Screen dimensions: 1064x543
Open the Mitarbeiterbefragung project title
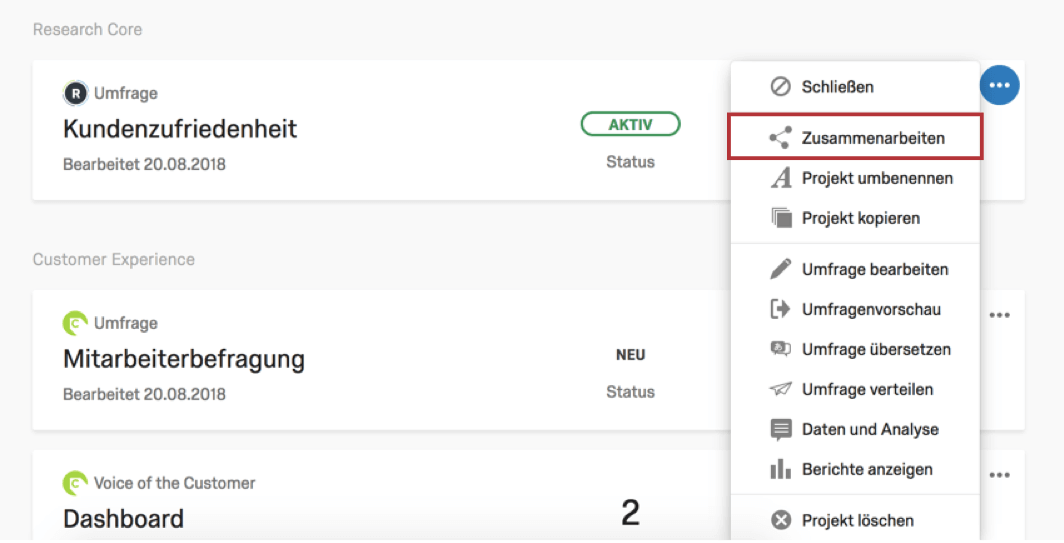[x=184, y=358]
